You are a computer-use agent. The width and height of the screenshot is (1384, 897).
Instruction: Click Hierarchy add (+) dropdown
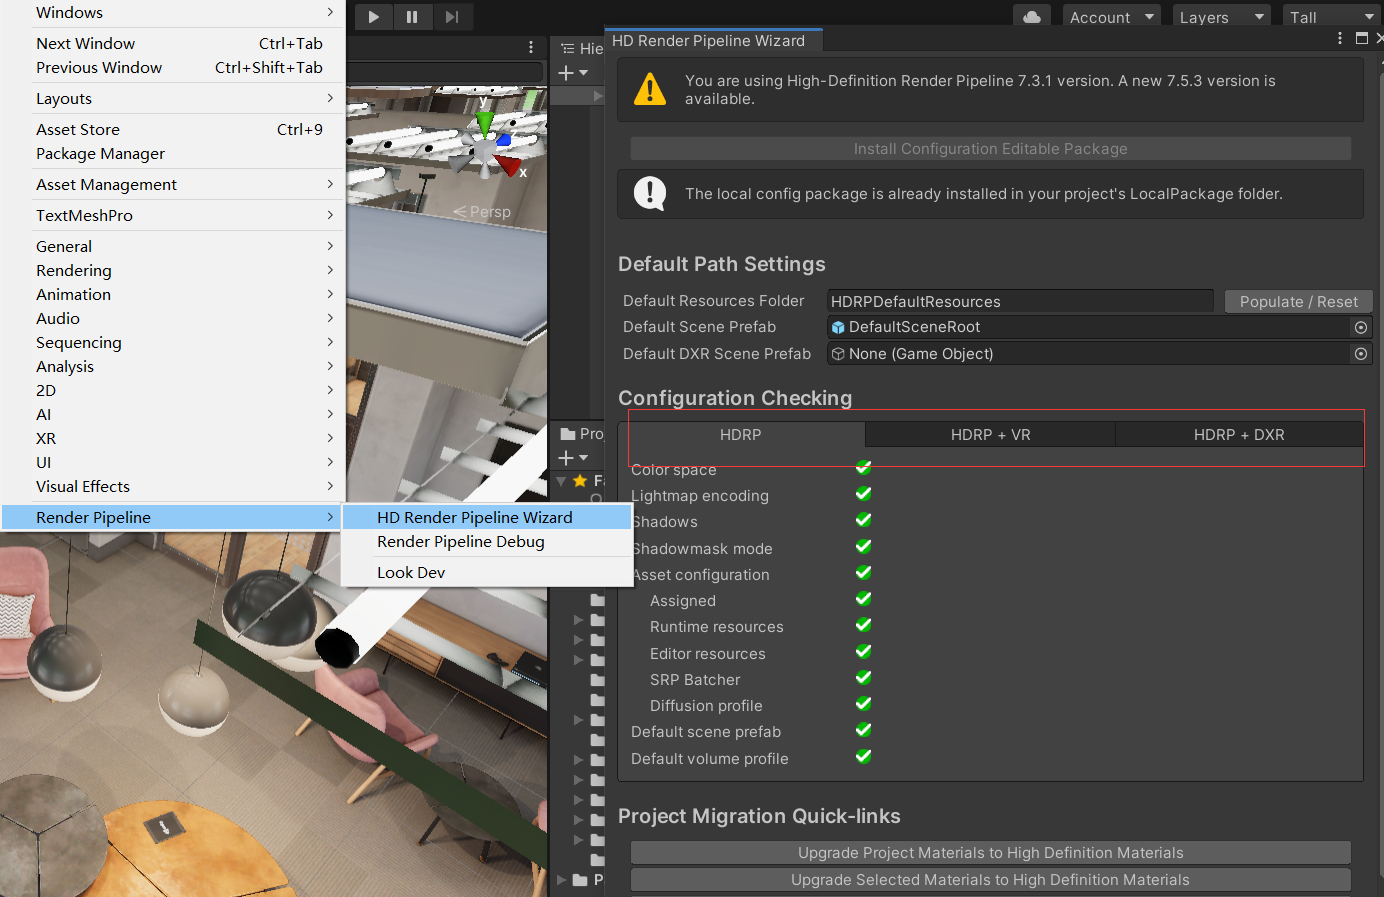coord(573,73)
